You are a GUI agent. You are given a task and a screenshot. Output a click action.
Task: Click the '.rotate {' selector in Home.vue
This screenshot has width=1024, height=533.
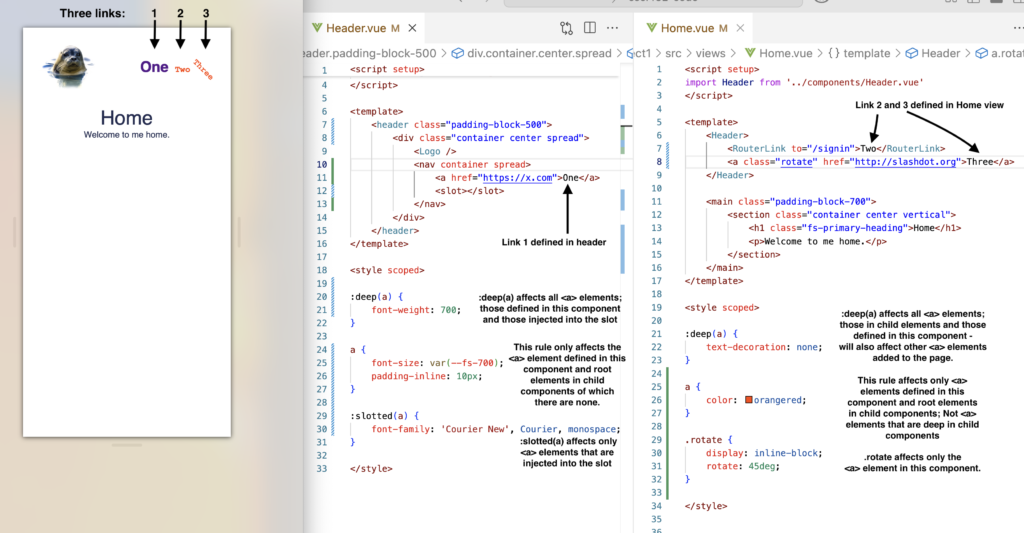click(x=709, y=440)
